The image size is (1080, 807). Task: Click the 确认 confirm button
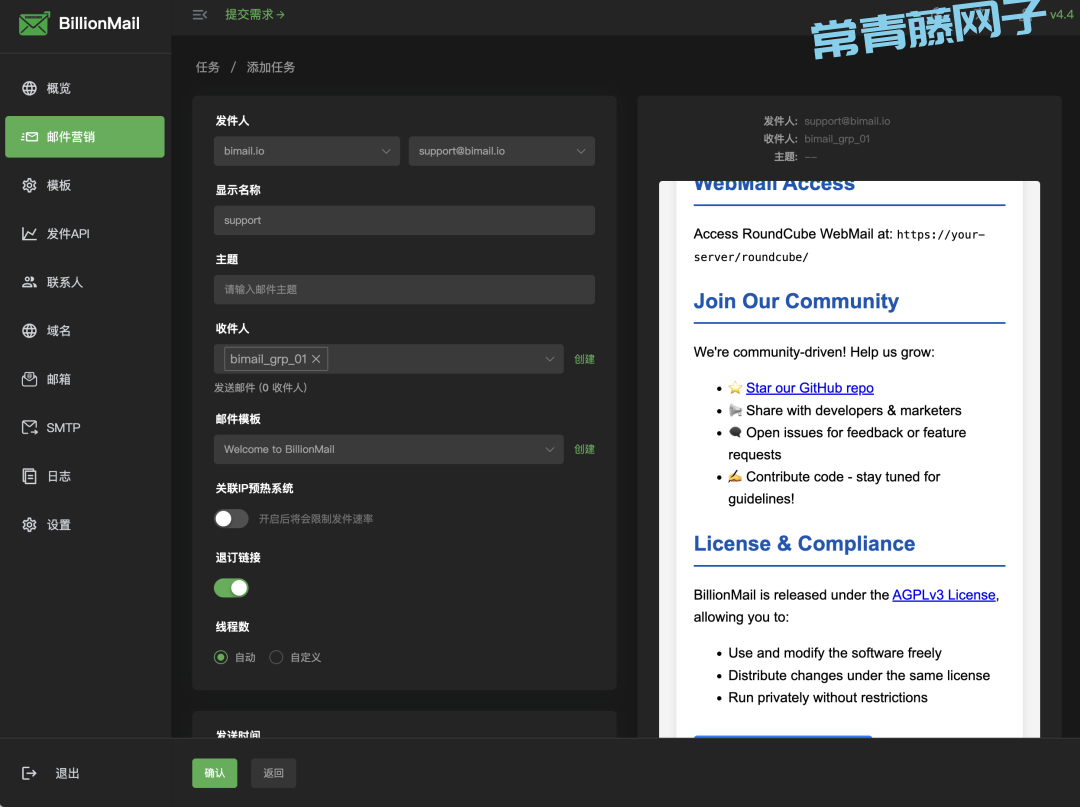point(214,773)
